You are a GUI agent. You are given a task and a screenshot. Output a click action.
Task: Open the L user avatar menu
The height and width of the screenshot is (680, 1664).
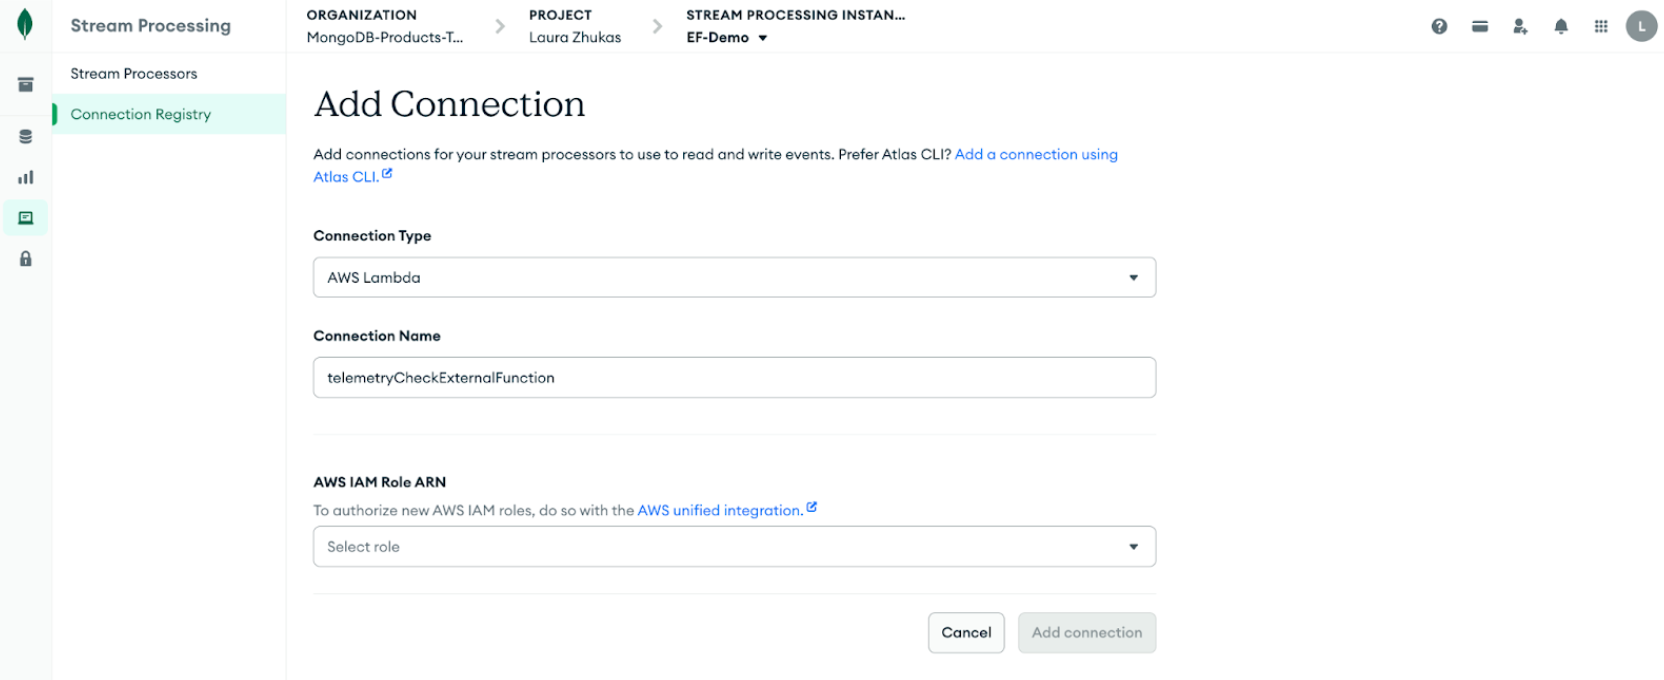point(1641,25)
